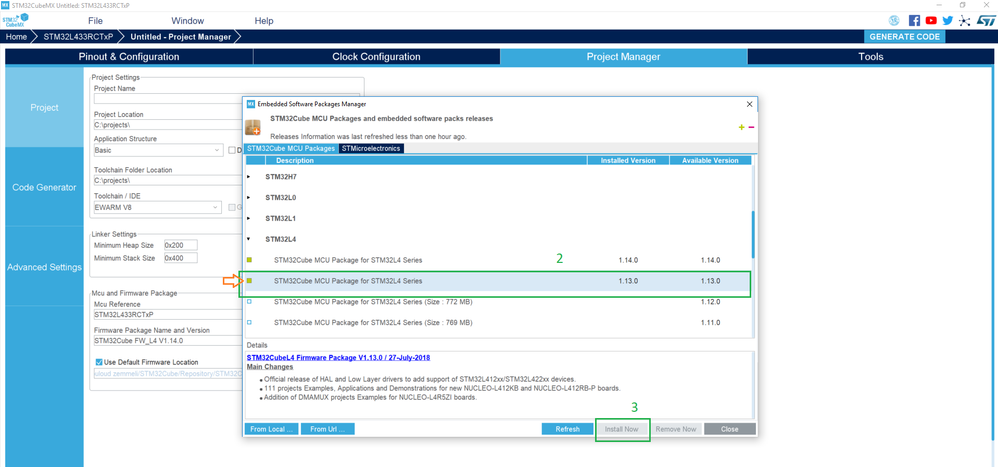The height and width of the screenshot is (467, 998).
Task: Click the Description column header
Action: pyautogui.click(x=426, y=160)
